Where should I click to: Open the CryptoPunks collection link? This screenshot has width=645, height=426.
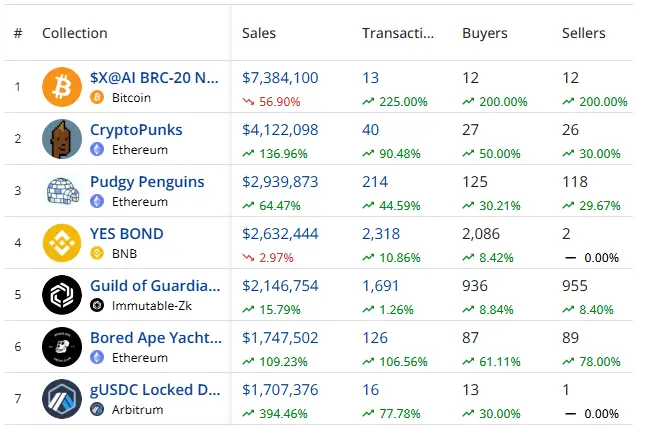click(x=136, y=130)
